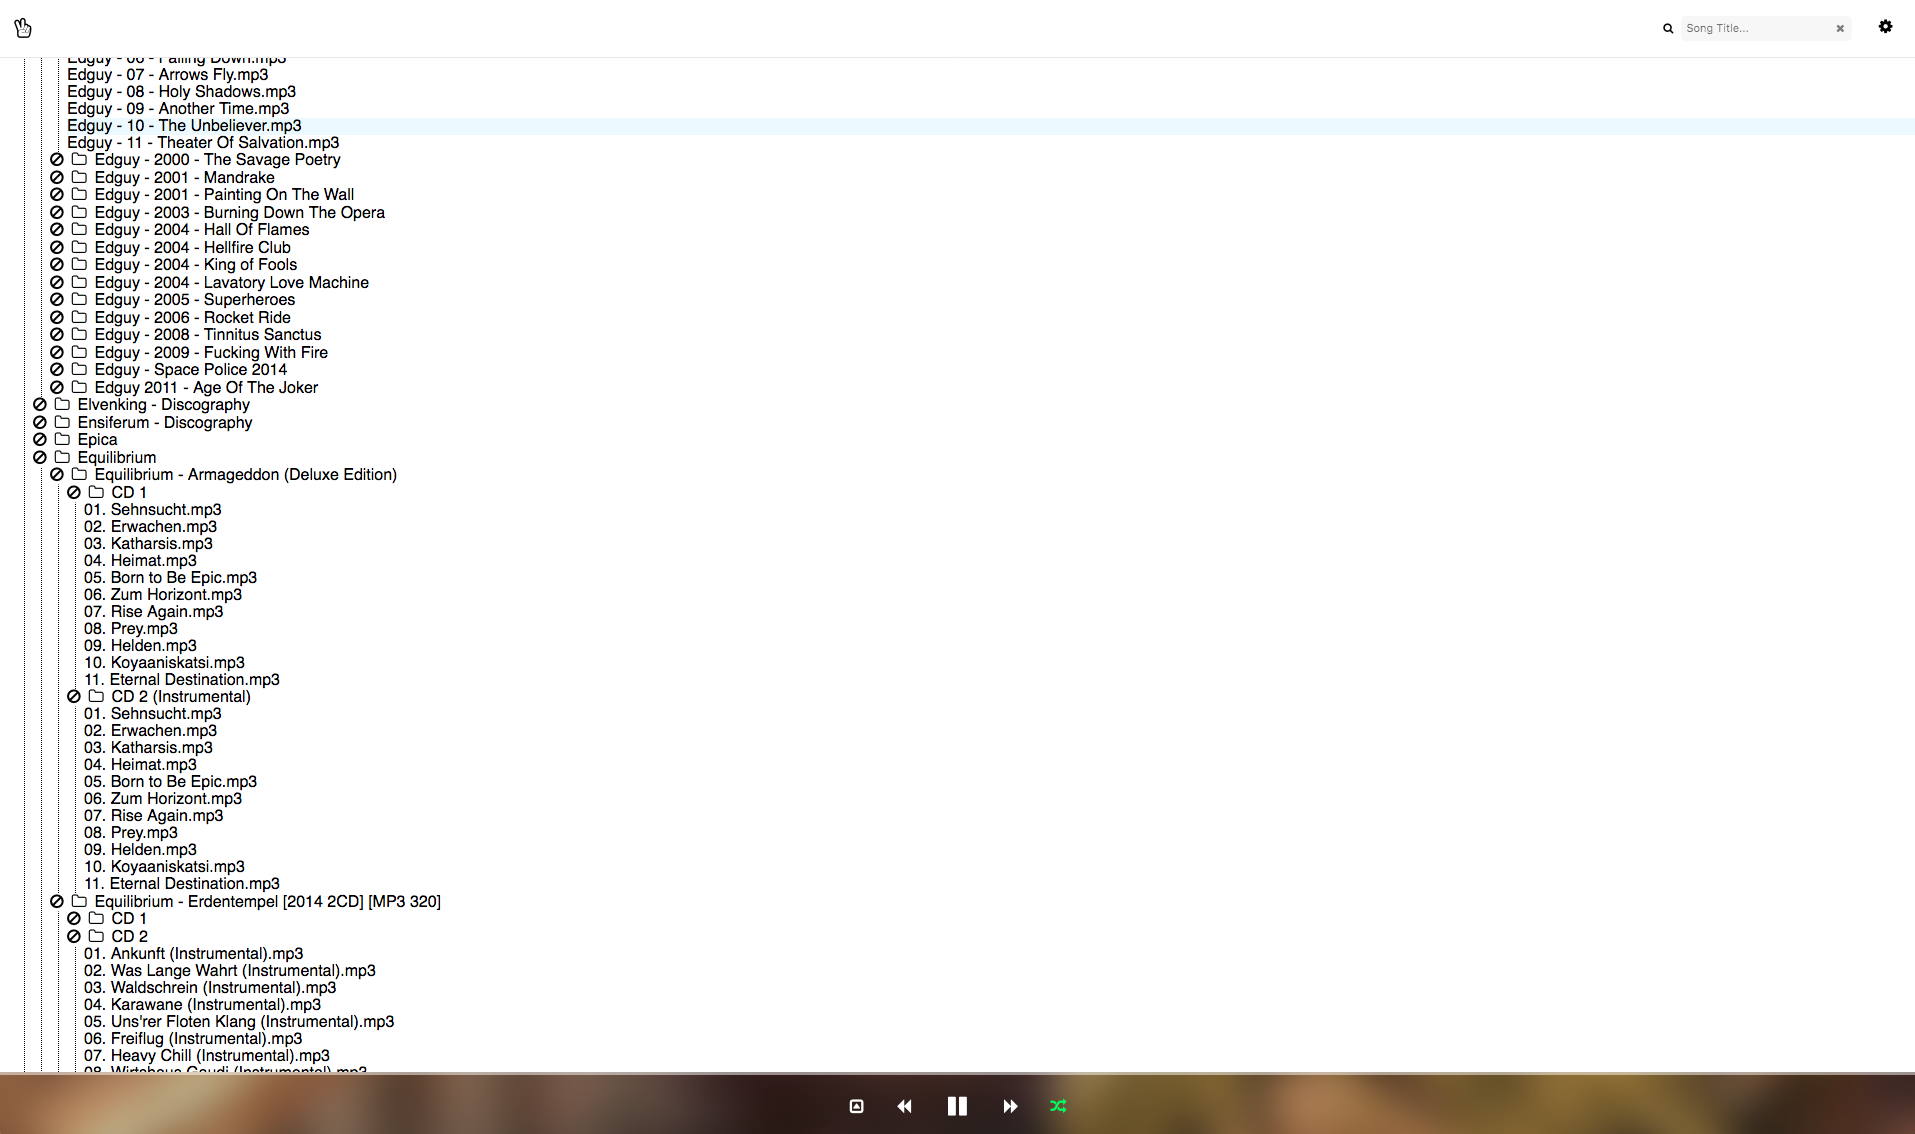
Task: Click the search magnifier icon
Action: [1668, 29]
